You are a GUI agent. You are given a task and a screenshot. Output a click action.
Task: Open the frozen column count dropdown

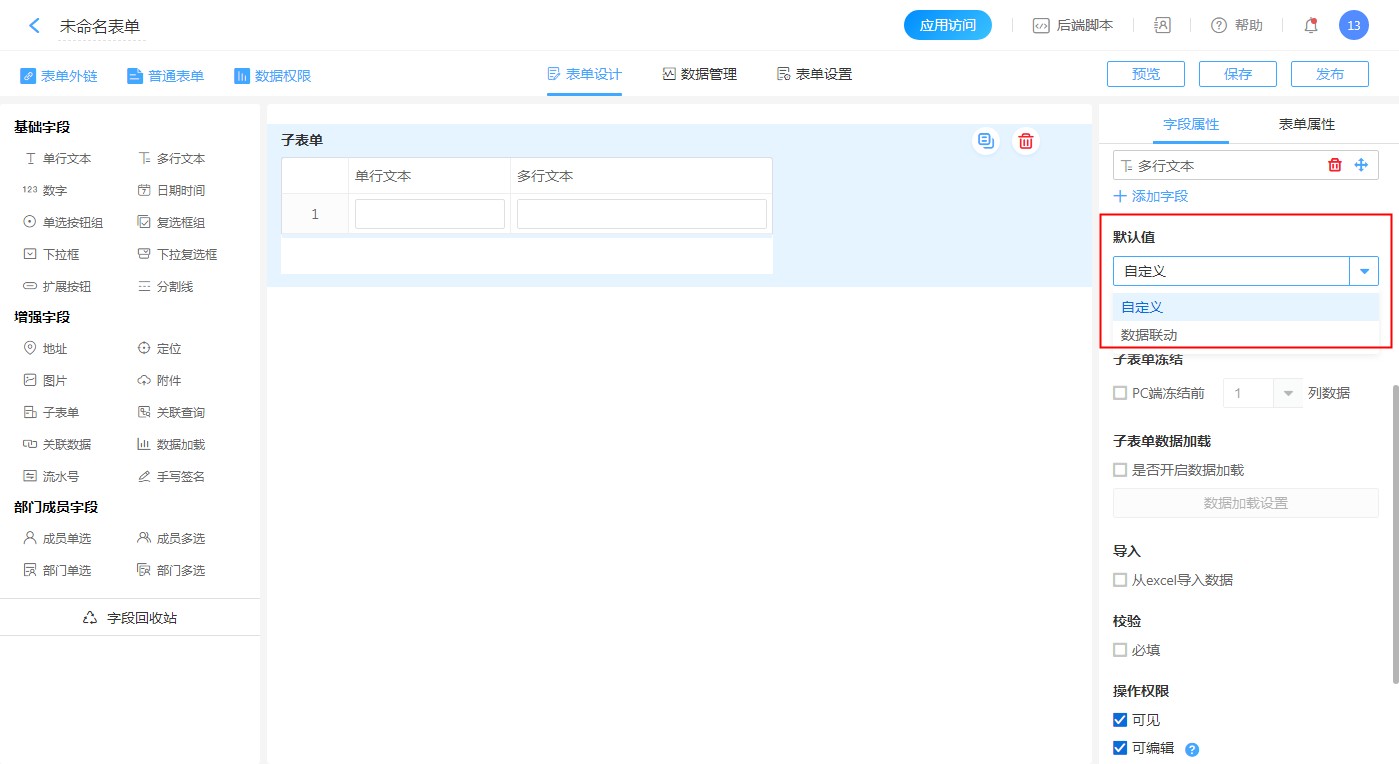(x=1288, y=393)
